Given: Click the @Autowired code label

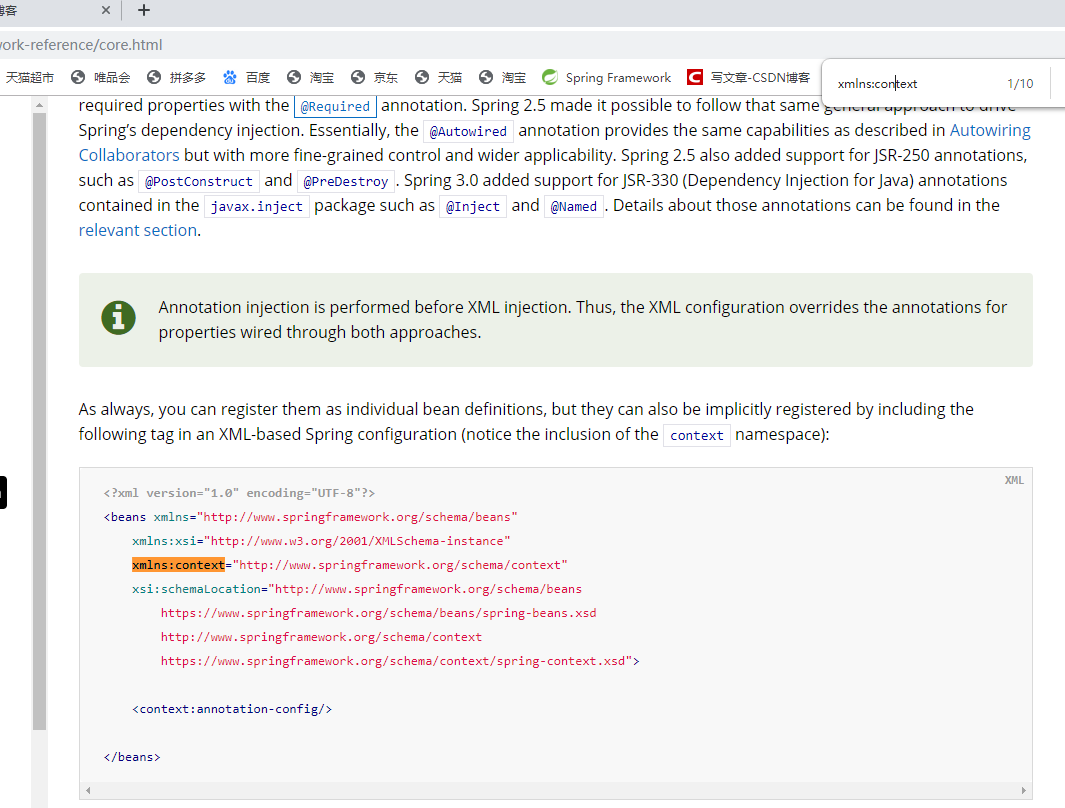Looking at the screenshot, I should pyautogui.click(x=468, y=132).
